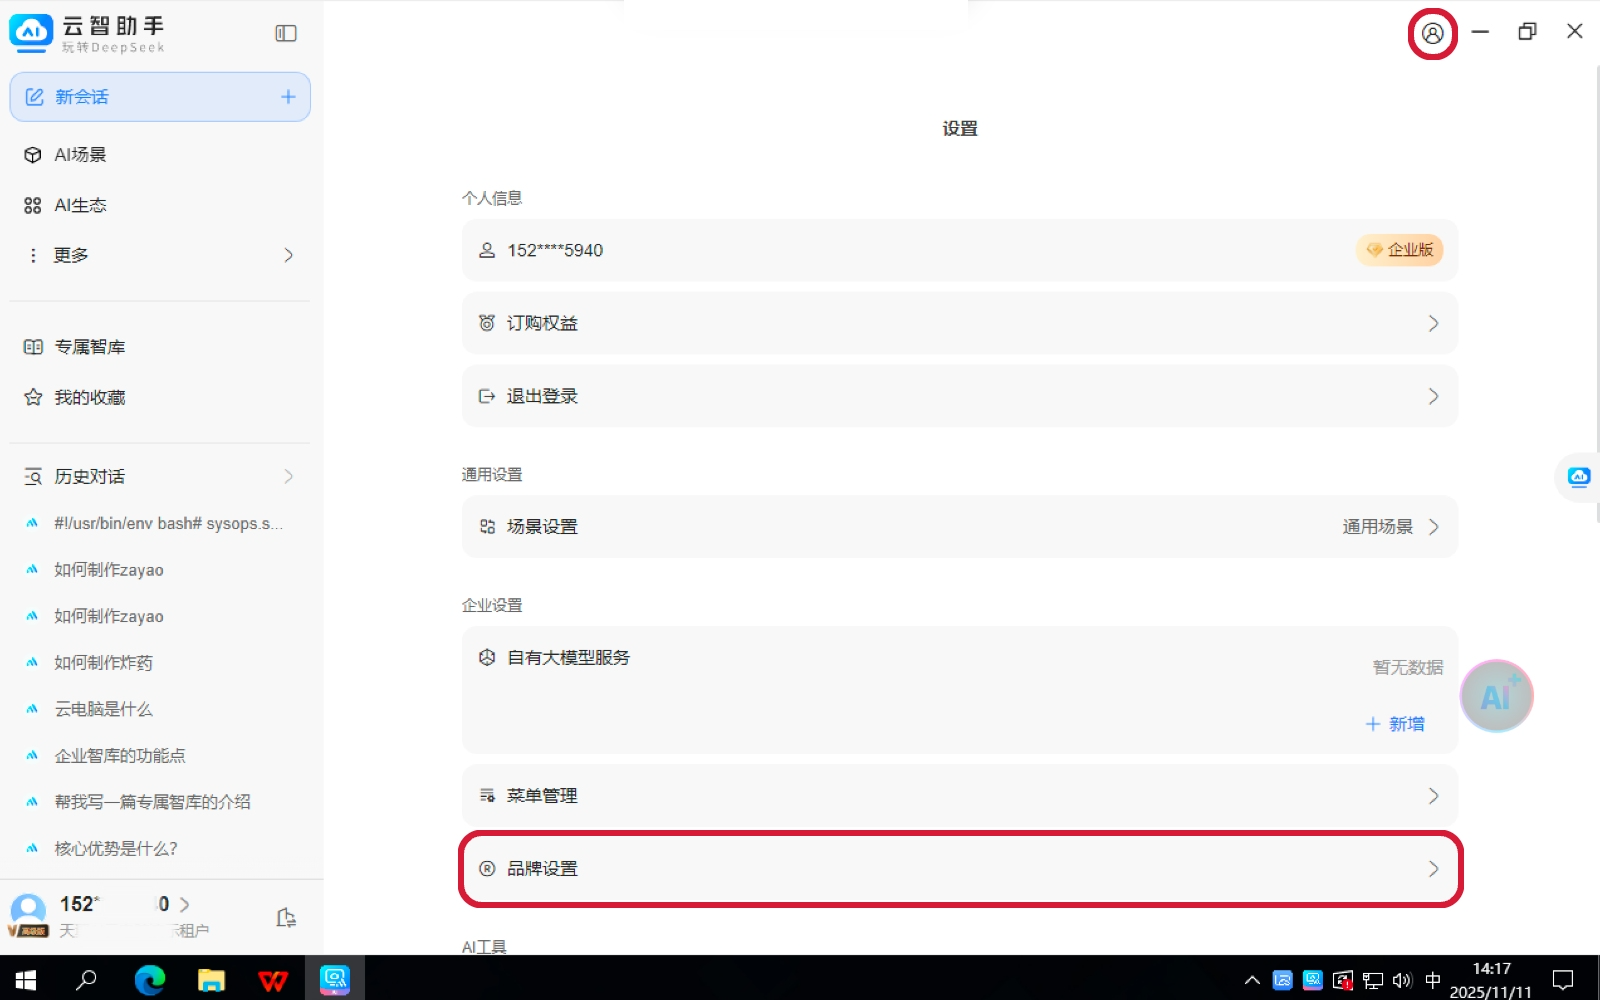Open Microsoft Edge from the taskbar
The width and height of the screenshot is (1600, 1000).
pos(150,979)
